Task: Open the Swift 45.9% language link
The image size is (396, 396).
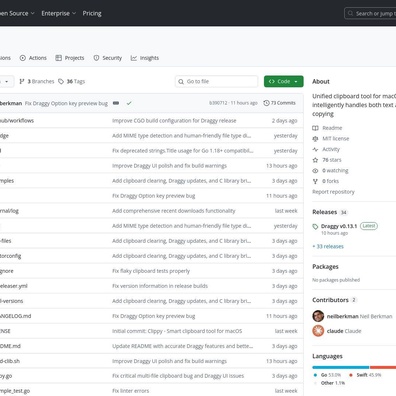Action: tap(365, 375)
